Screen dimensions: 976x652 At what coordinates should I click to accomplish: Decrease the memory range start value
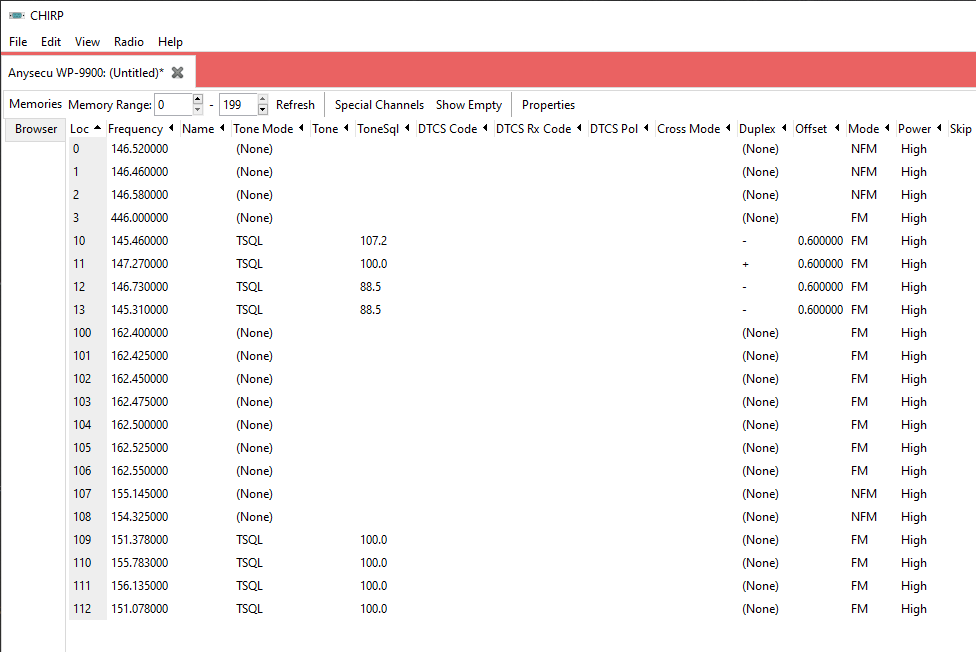tap(198, 110)
